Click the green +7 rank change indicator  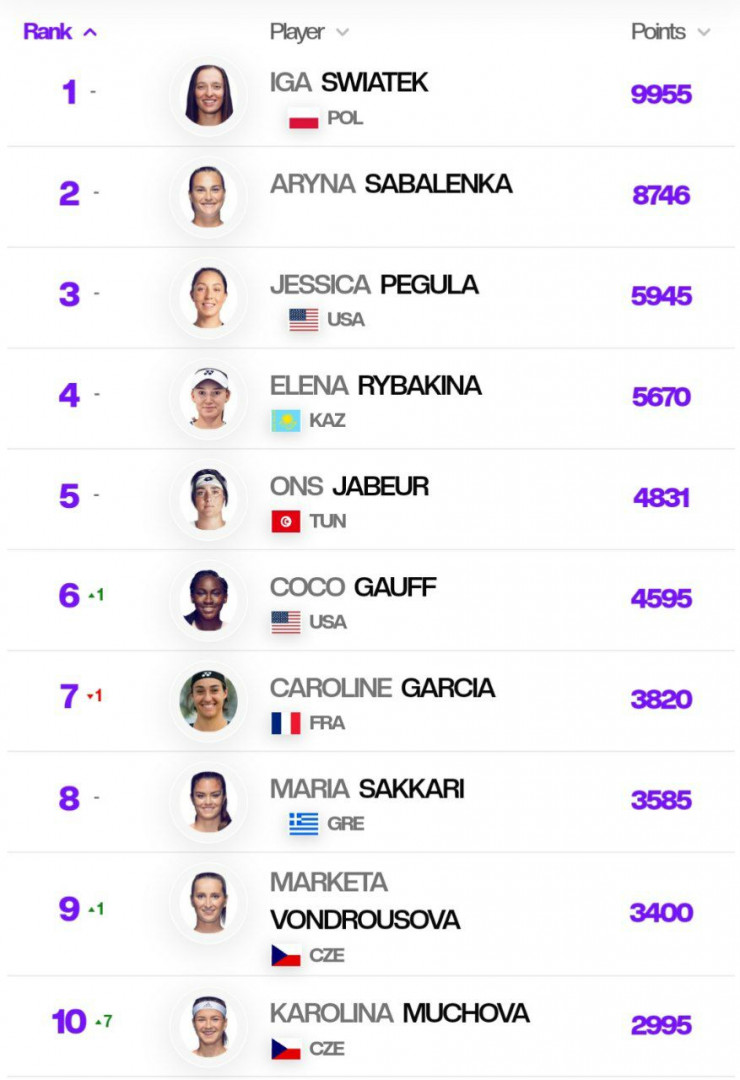(x=104, y=1021)
